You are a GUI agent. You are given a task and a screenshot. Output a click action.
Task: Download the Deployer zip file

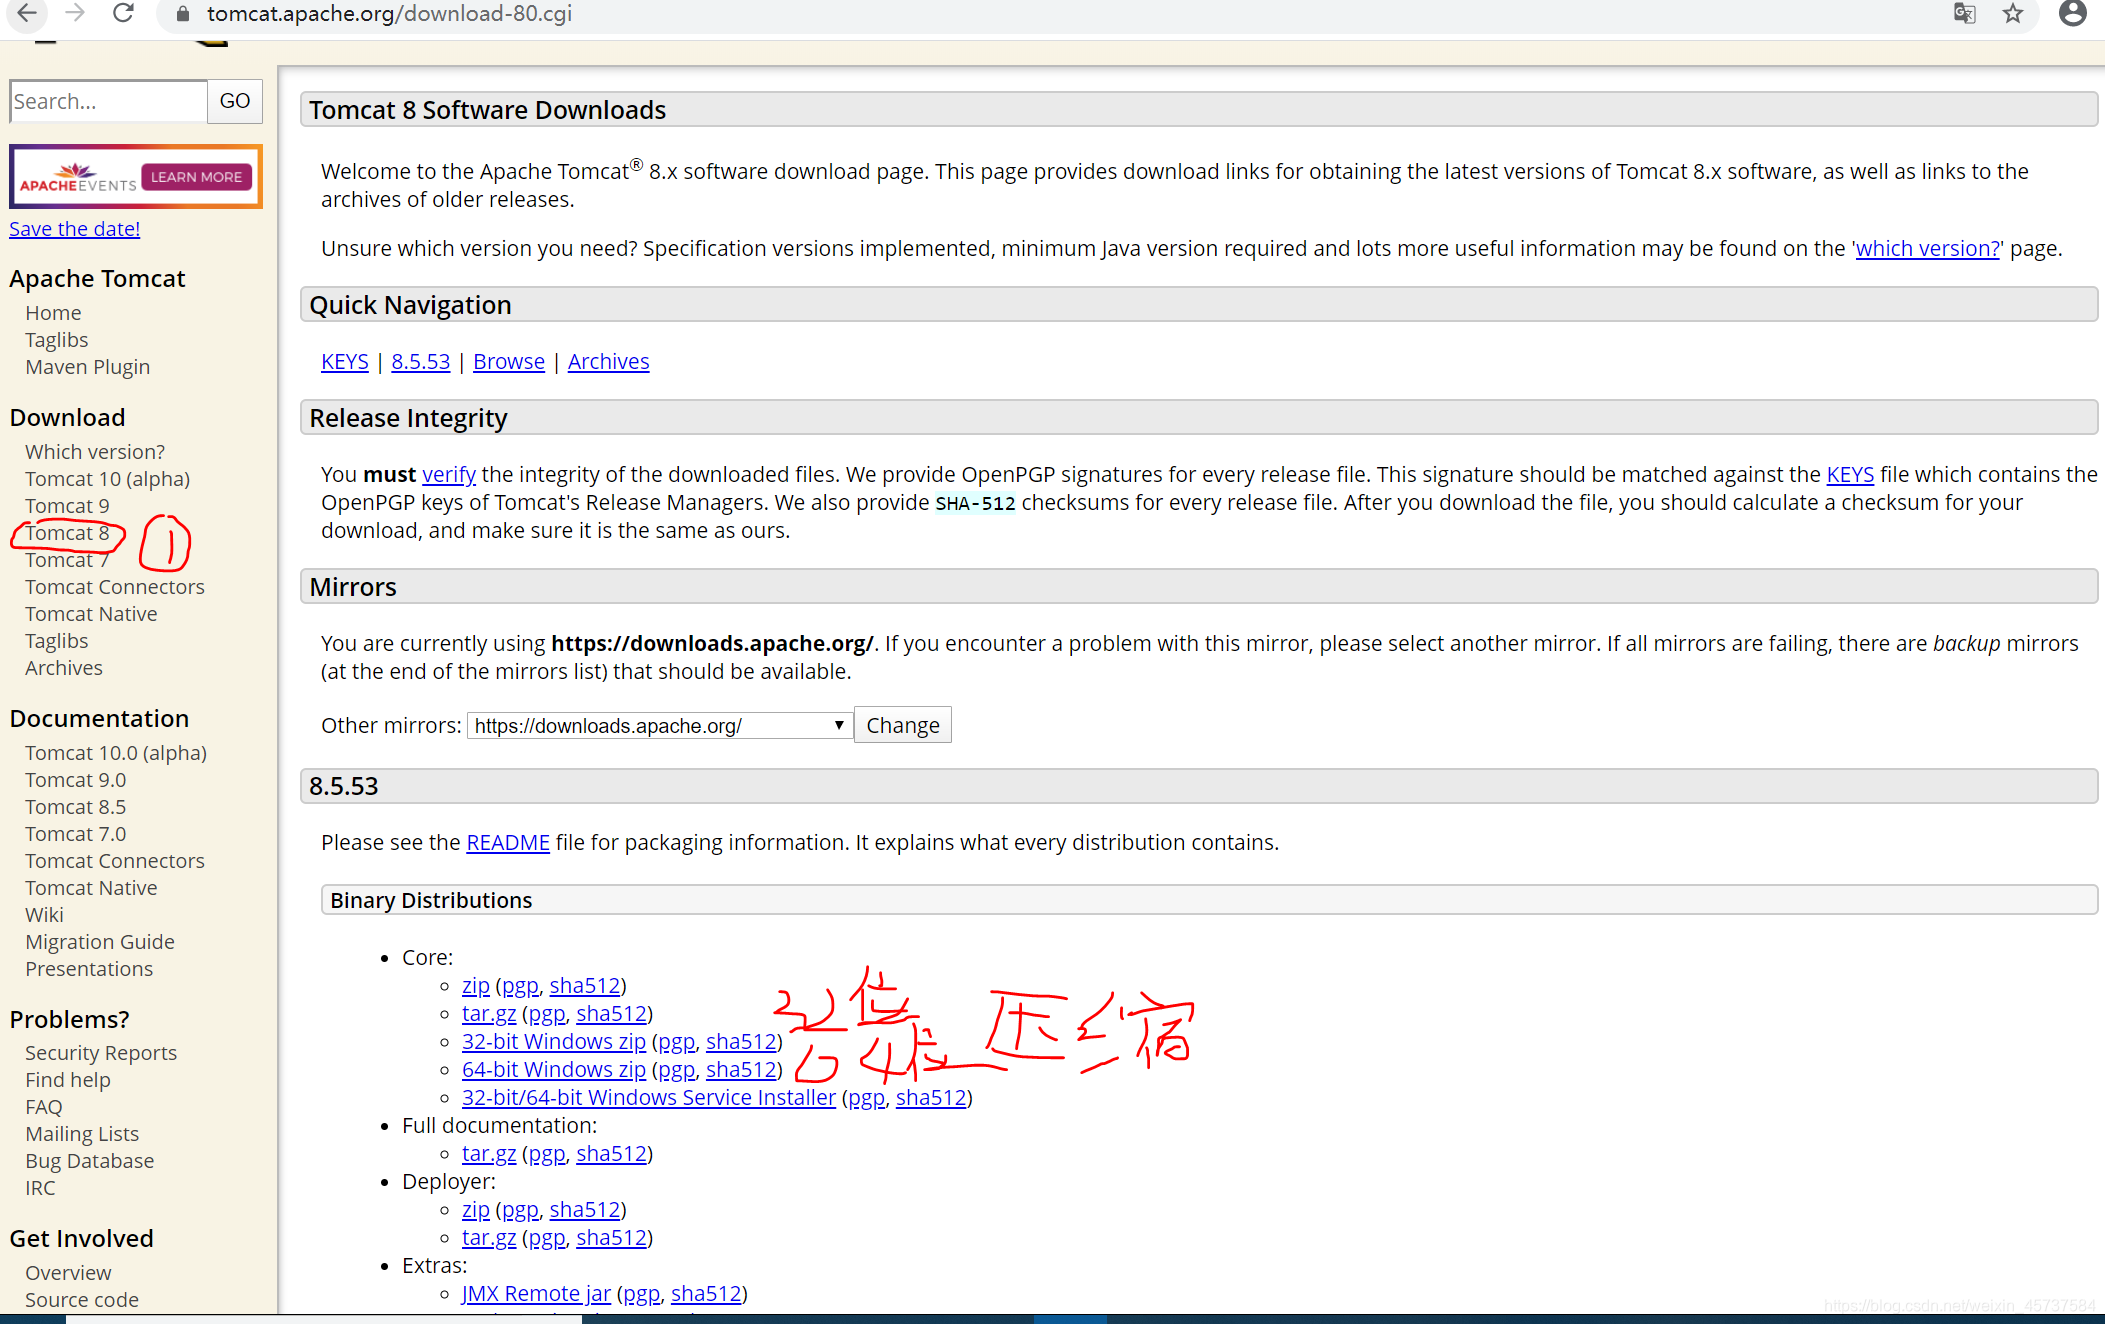[x=476, y=1210]
